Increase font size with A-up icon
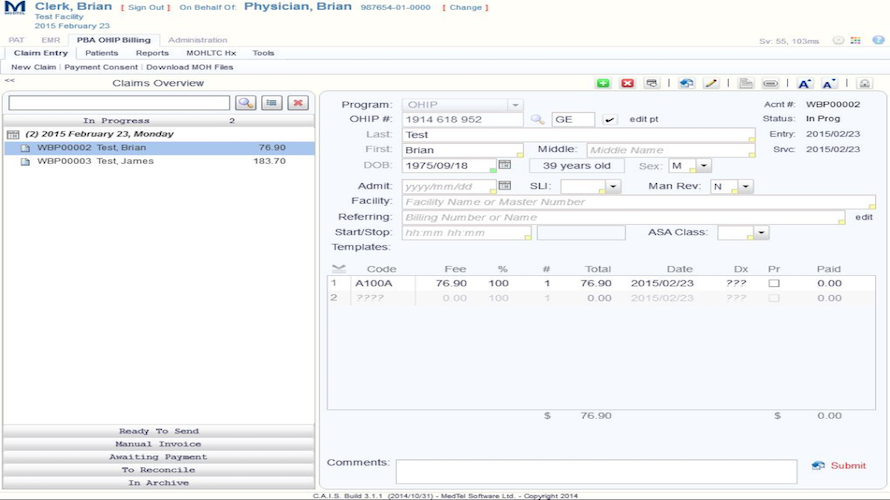The image size is (890, 500). coord(804,83)
